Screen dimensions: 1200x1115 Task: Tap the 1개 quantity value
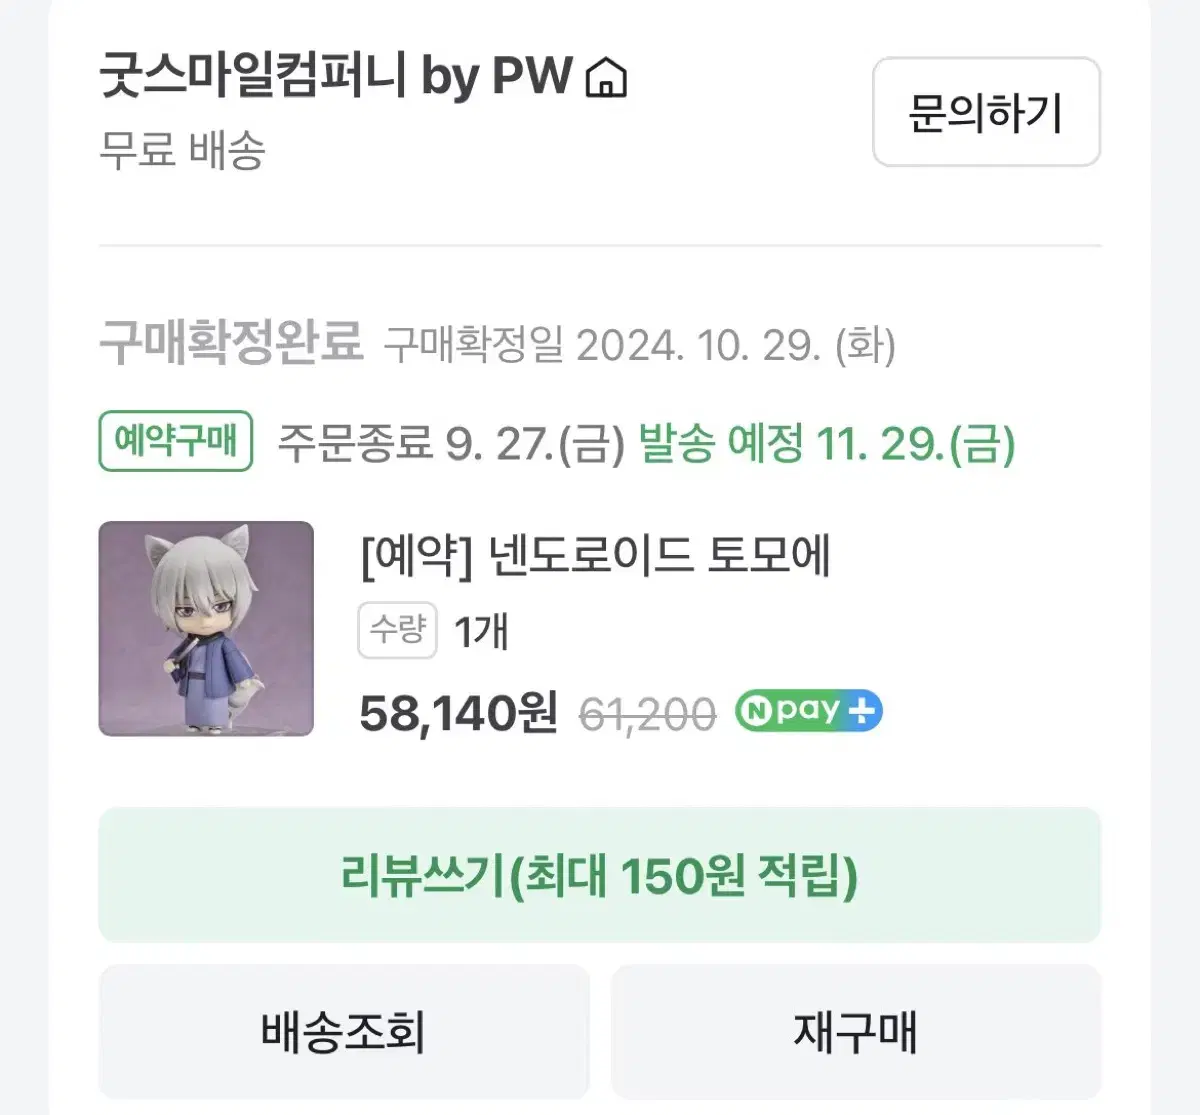(481, 632)
